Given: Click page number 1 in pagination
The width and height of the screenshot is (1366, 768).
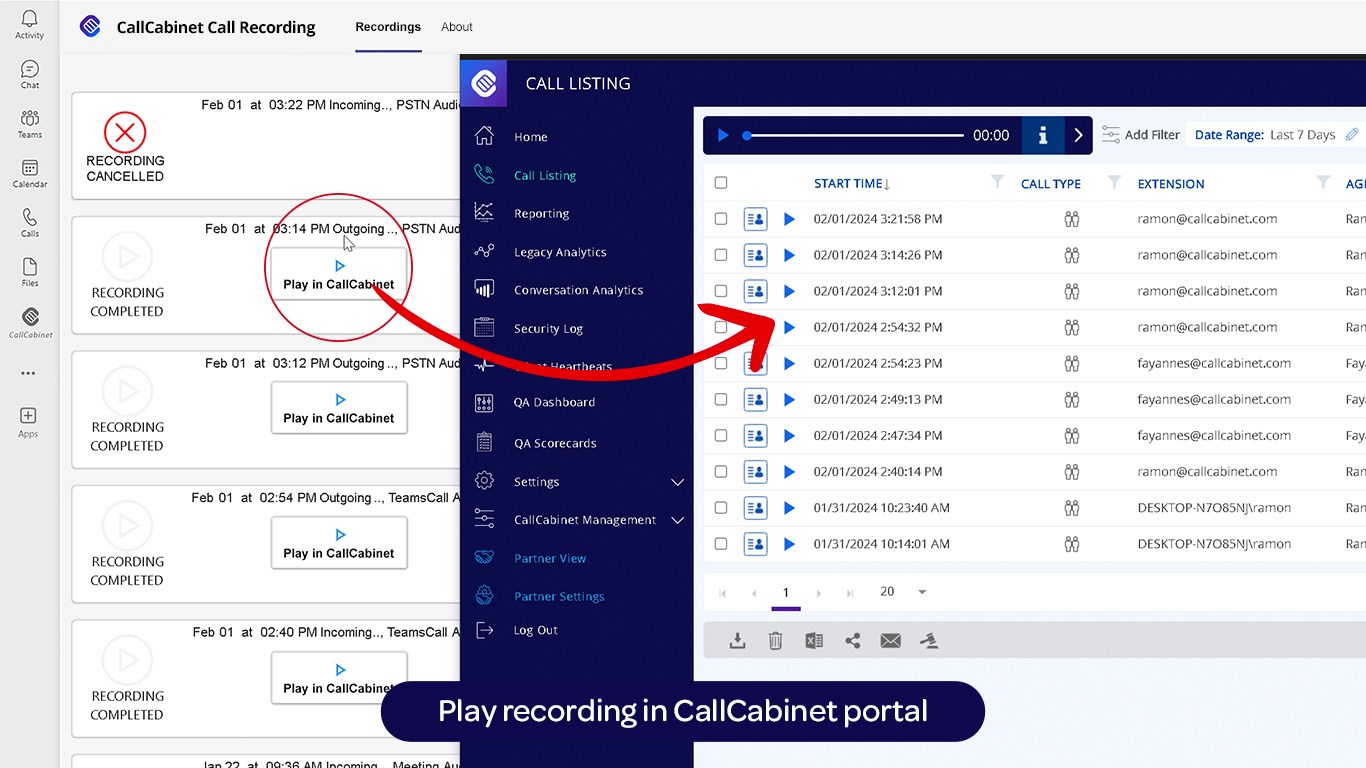Looking at the screenshot, I should pos(786,593).
